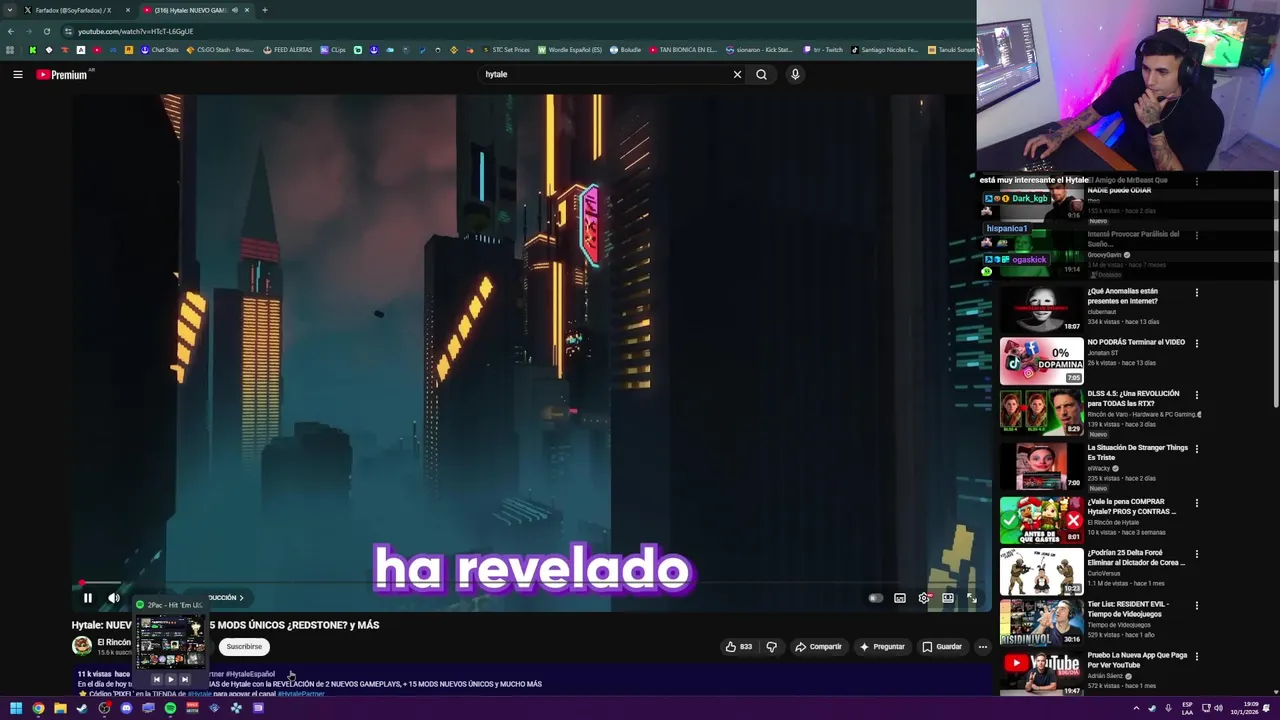Image resolution: width=1280 pixels, height=720 pixels.
Task: Open Spotify from the taskbar
Action: pyautogui.click(x=170, y=708)
